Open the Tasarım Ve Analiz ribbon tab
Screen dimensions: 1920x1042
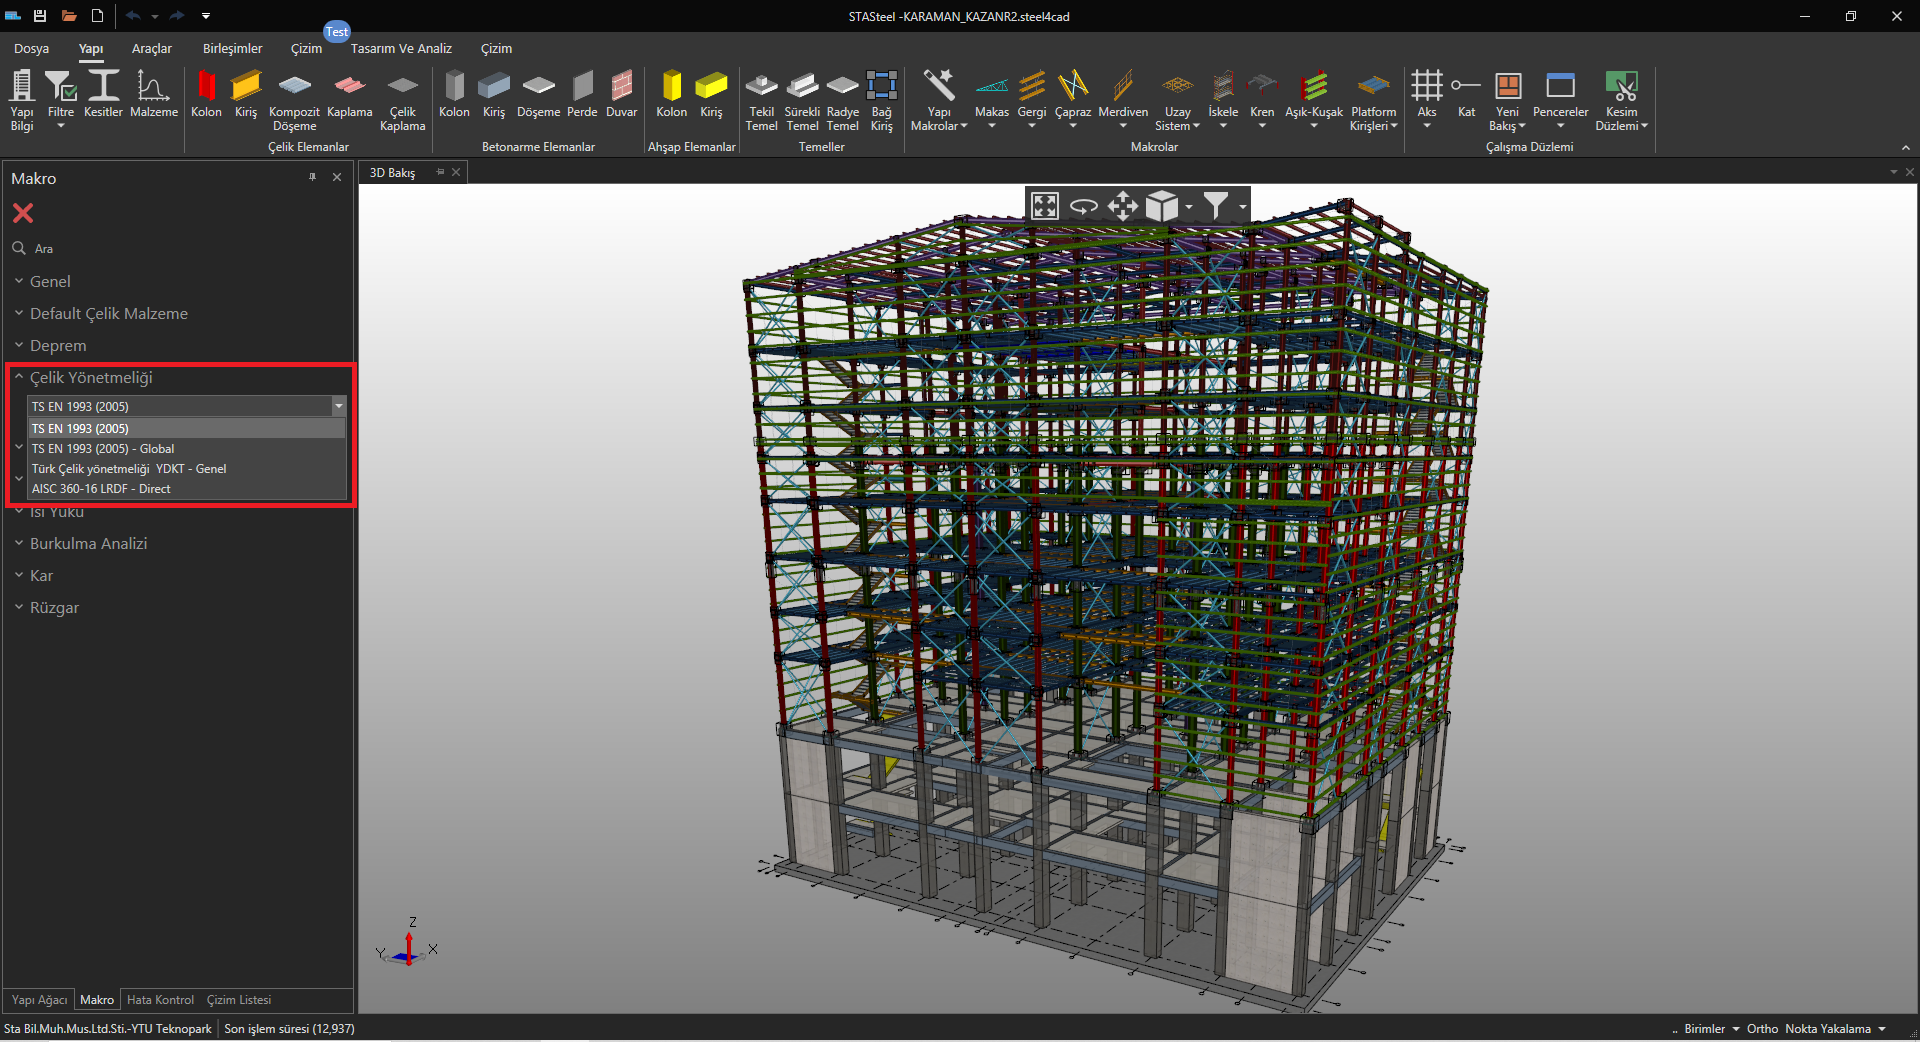pyautogui.click(x=401, y=49)
